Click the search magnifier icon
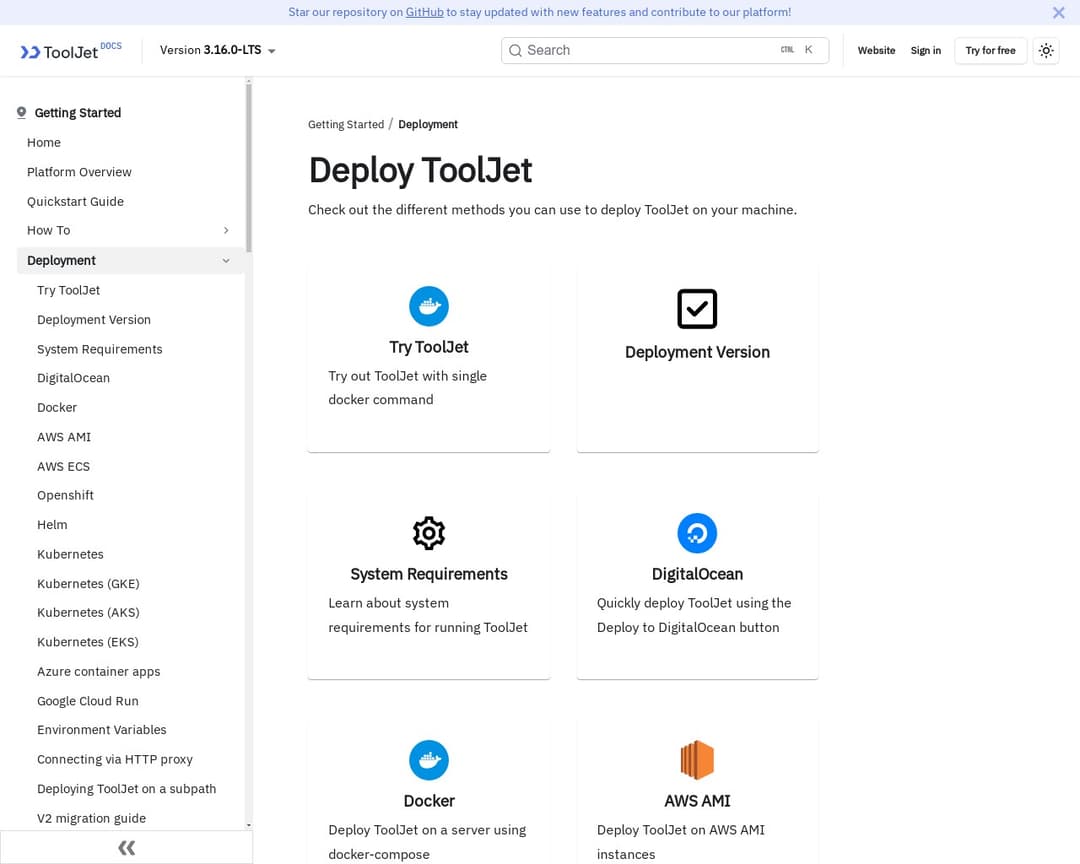The image size is (1080, 864). (x=515, y=50)
